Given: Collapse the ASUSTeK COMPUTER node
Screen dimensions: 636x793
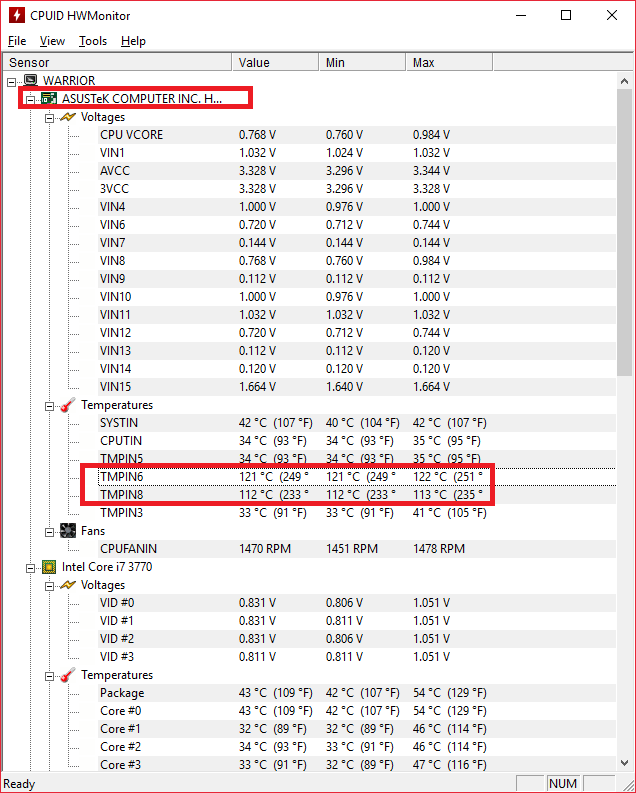Looking at the screenshot, I should tap(30, 100).
